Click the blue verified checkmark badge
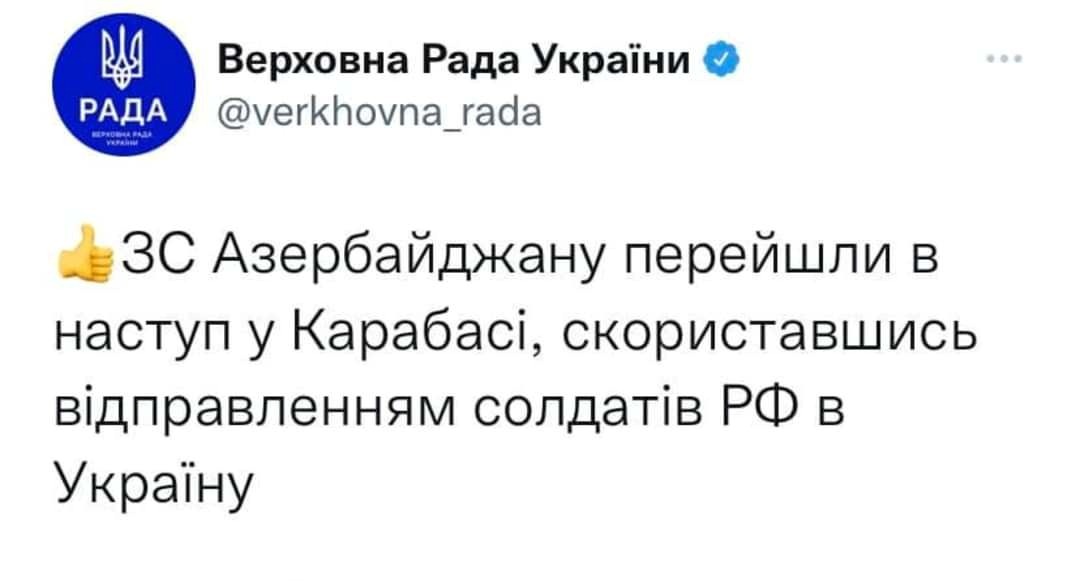Screen dimensions: 1080x582 [720, 60]
